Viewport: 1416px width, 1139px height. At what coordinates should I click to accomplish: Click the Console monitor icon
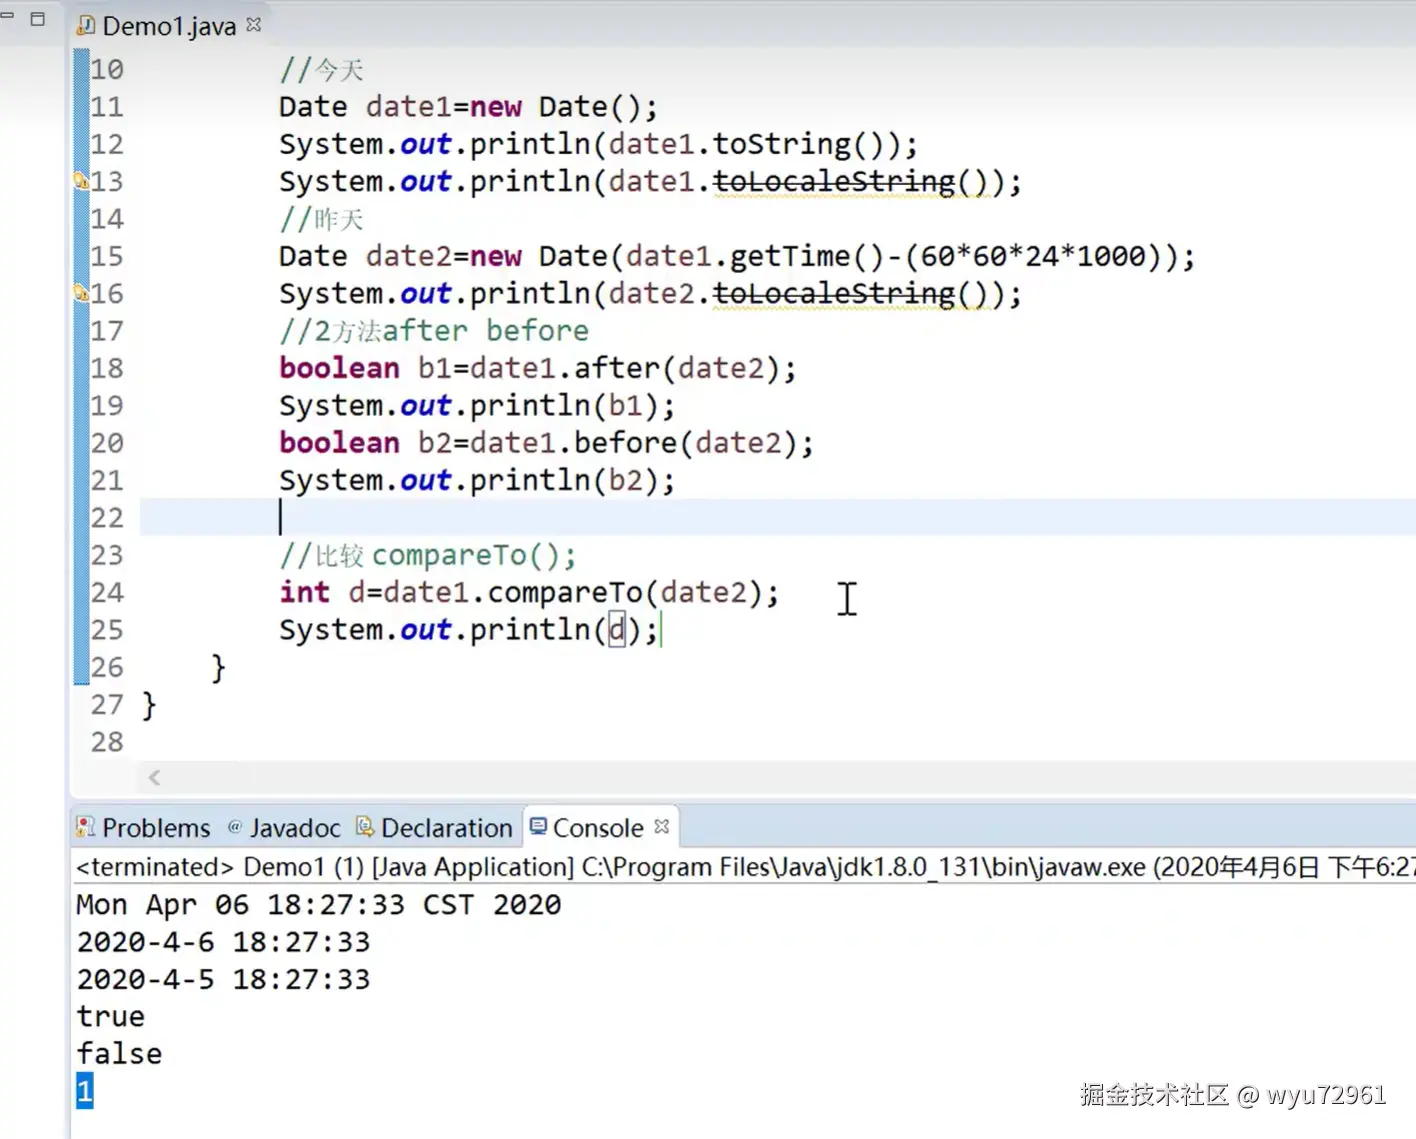pos(538,826)
